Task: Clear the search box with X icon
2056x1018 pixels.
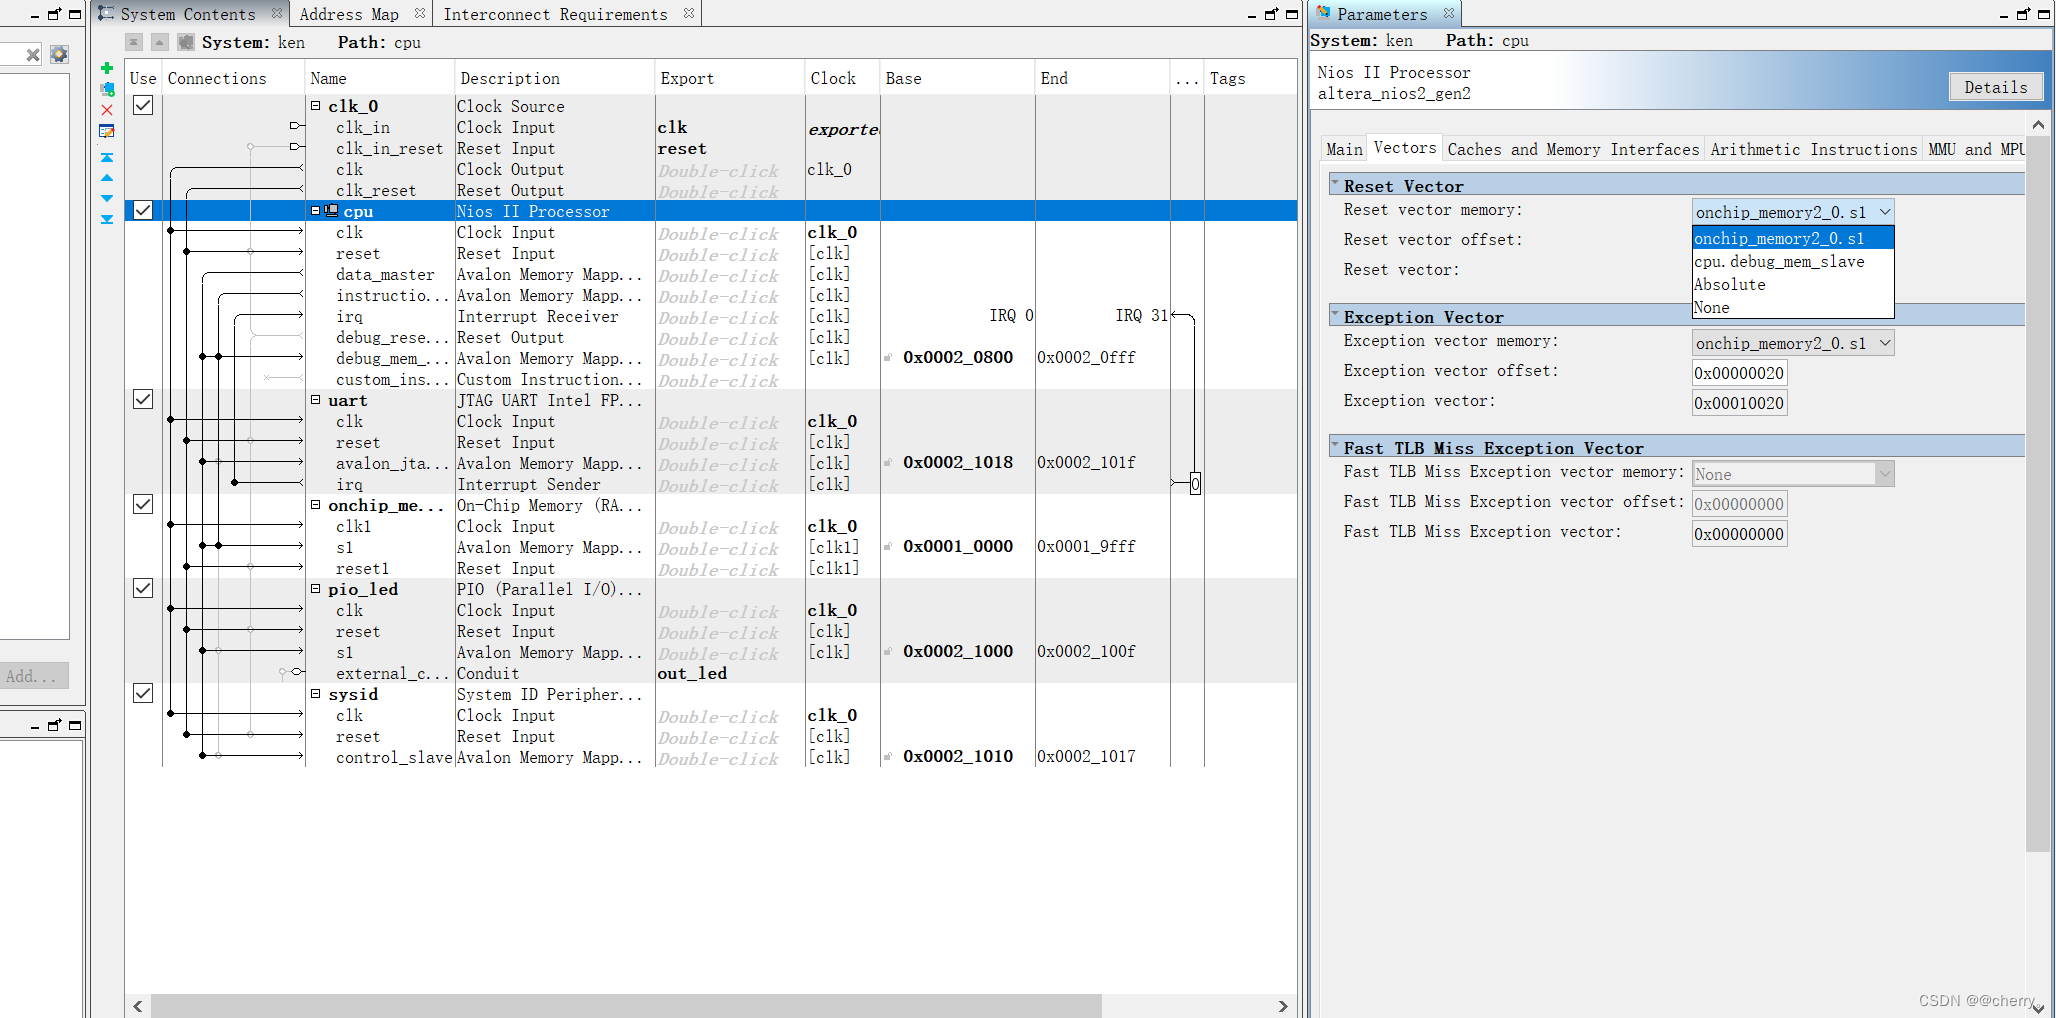Action: tap(33, 55)
